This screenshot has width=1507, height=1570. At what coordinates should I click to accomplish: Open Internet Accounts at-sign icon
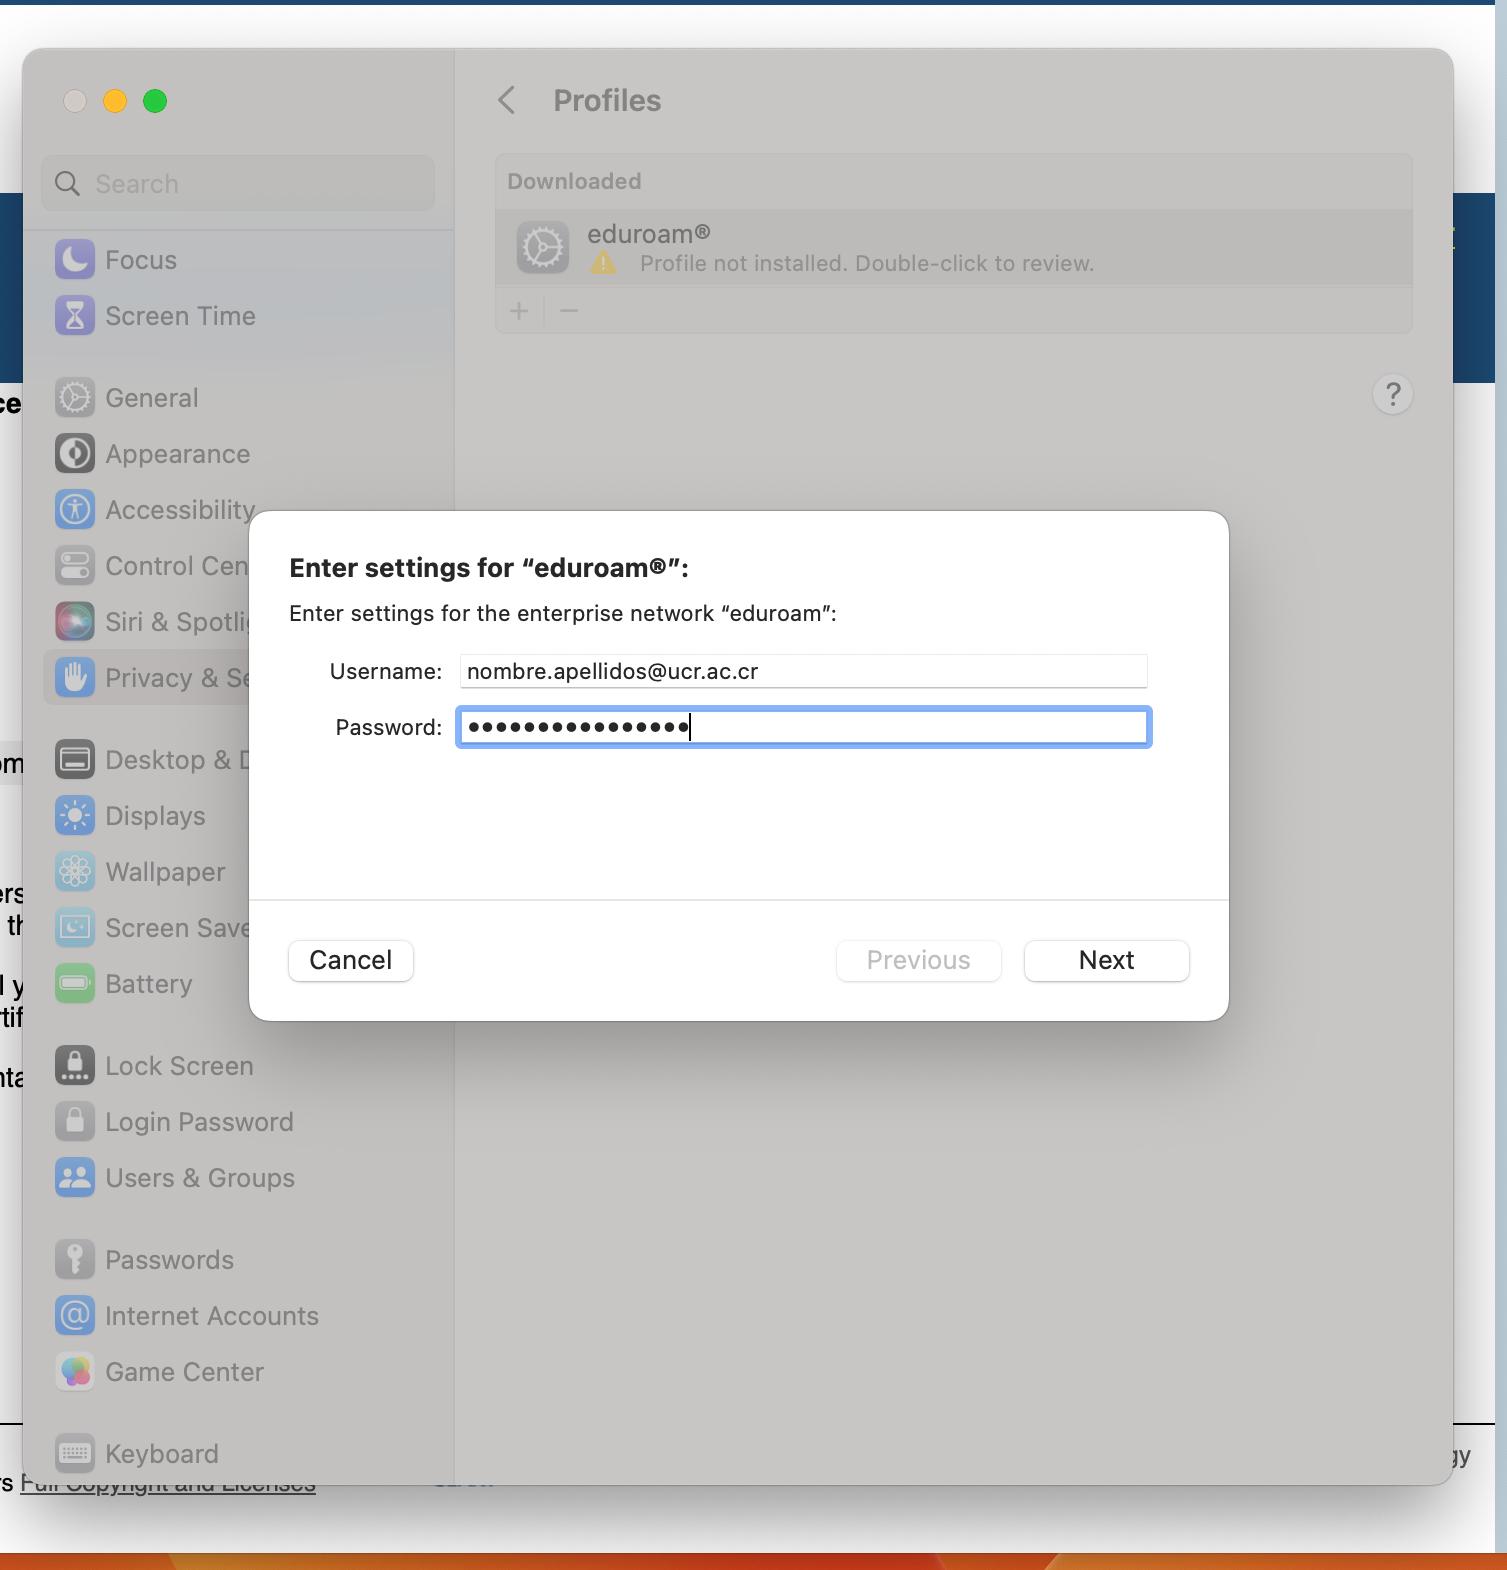tap(75, 1316)
